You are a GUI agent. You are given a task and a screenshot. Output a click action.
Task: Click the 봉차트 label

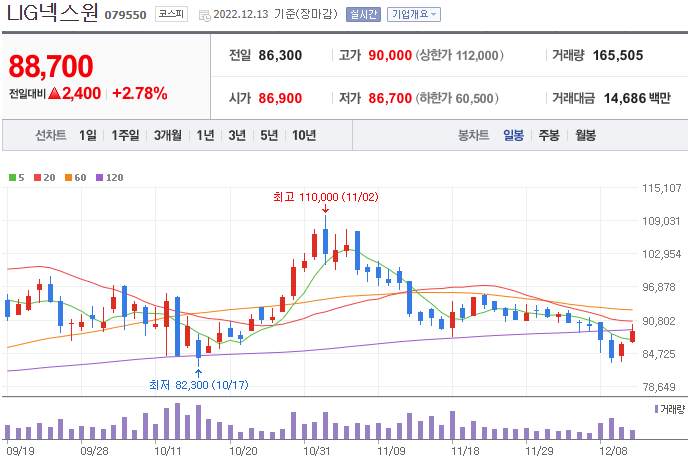473,136
